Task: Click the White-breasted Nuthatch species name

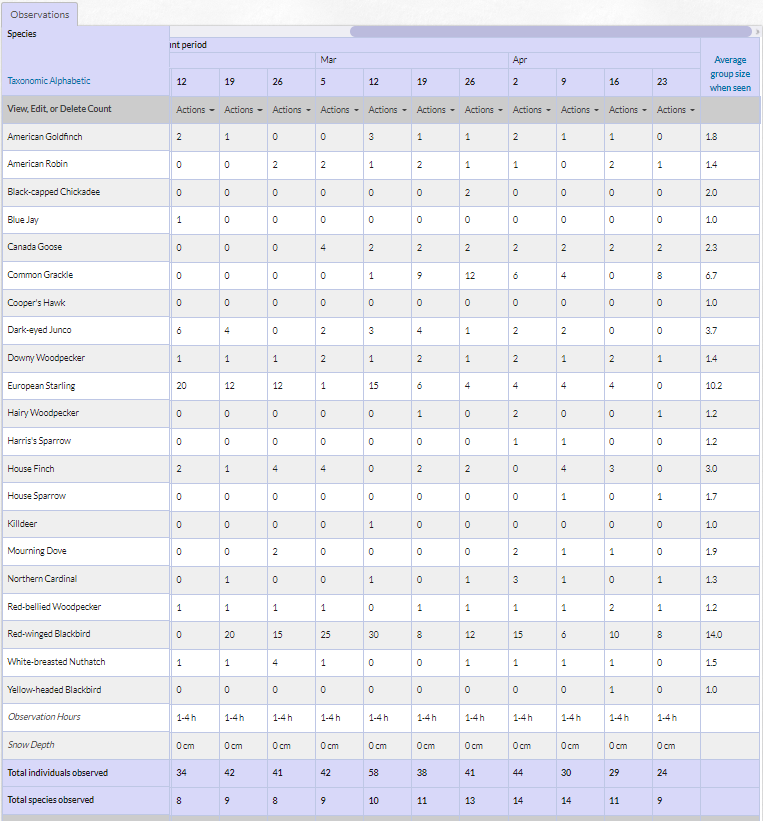Action: pyautogui.click(x=56, y=662)
